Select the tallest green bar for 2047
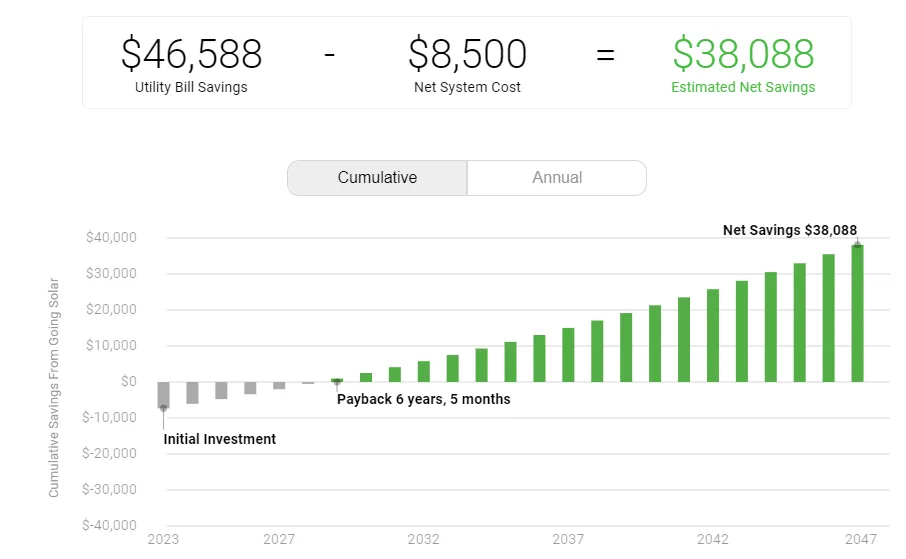 pyautogui.click(x=857, y=313)
